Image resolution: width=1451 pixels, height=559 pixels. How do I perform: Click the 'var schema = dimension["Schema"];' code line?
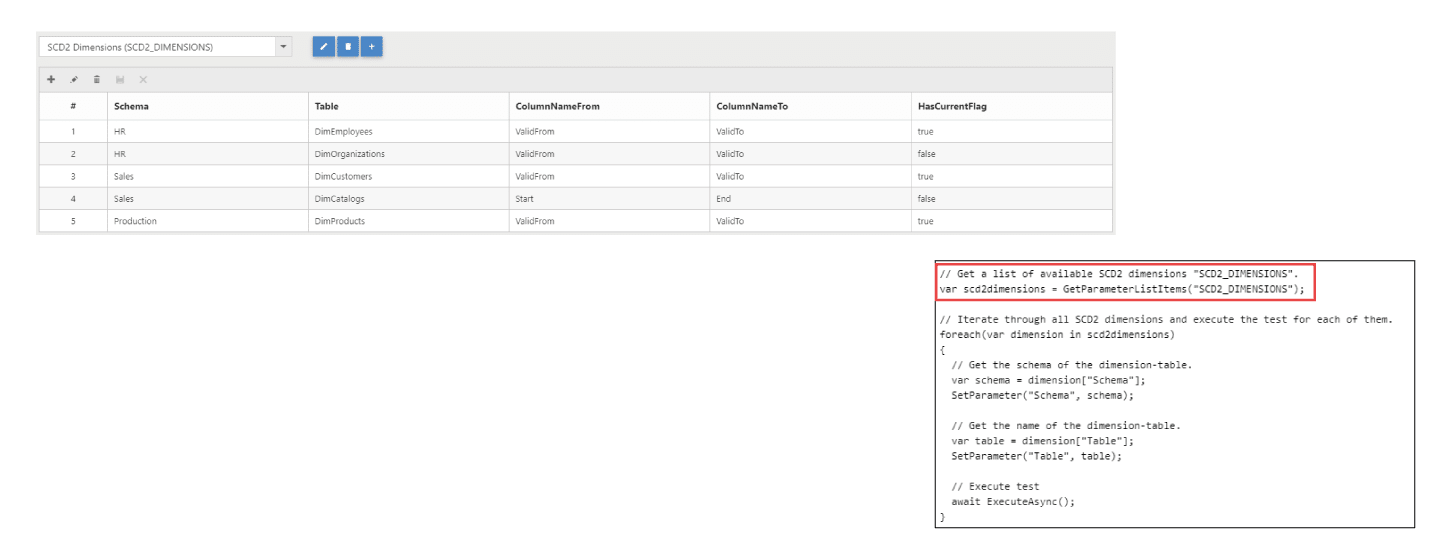pyautogui.click(x=1048, y=380)
